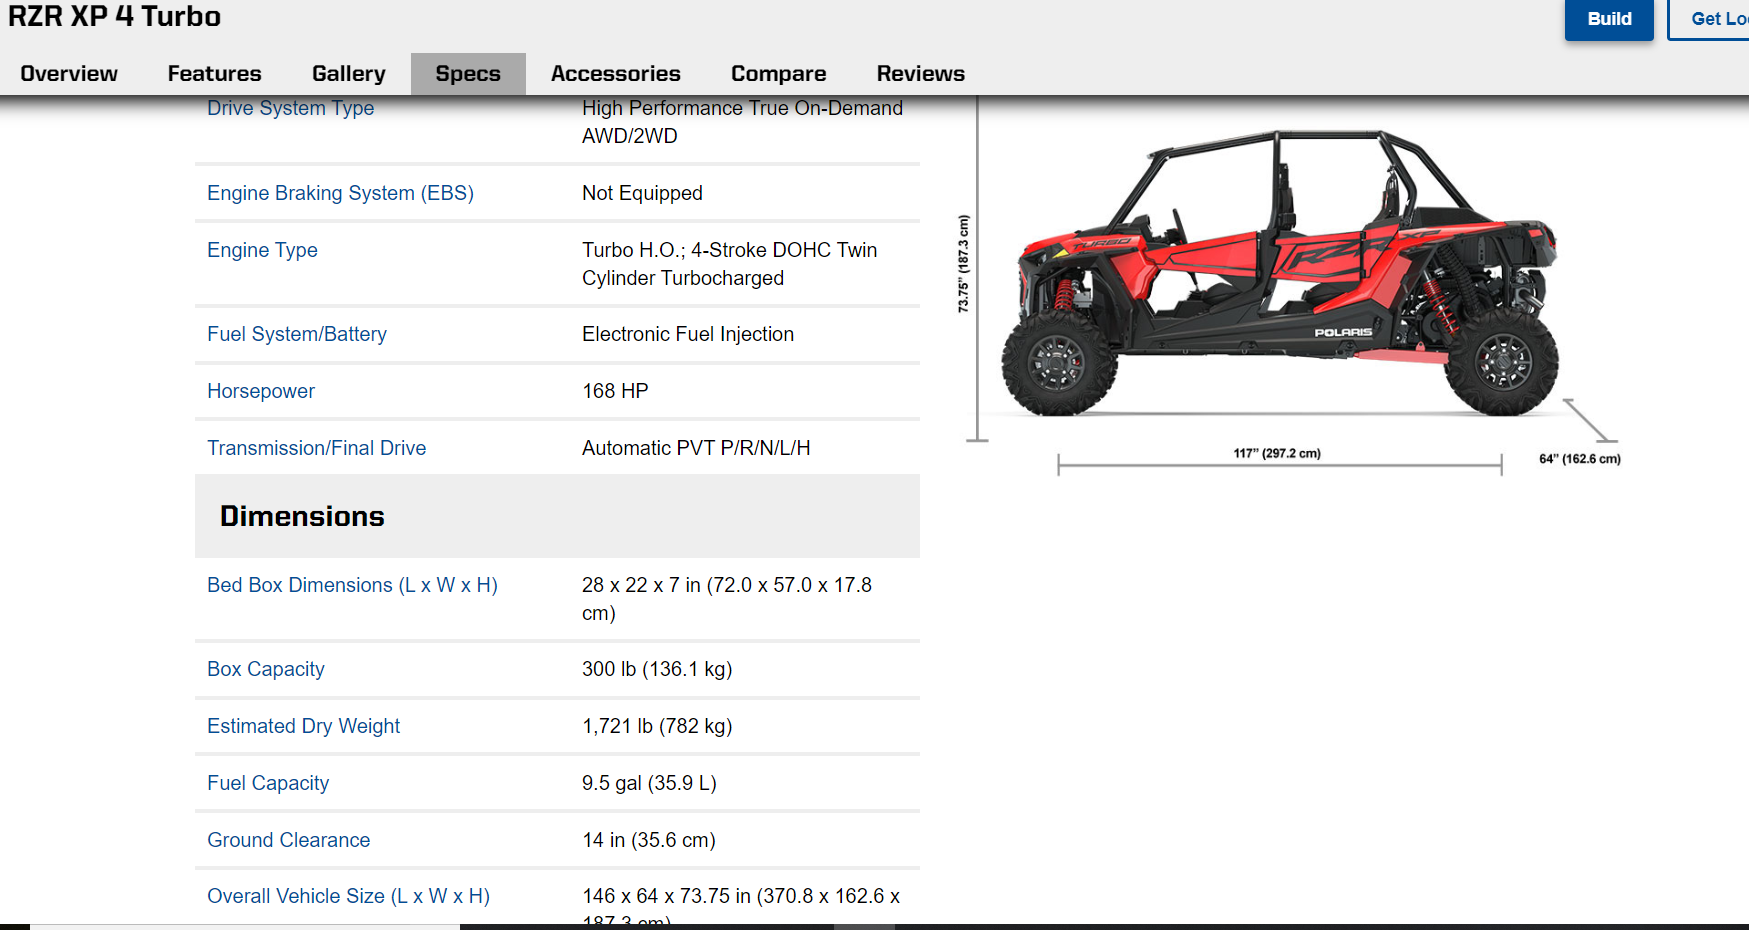Click the Transmission/Final Drive link

click(317, 448)
